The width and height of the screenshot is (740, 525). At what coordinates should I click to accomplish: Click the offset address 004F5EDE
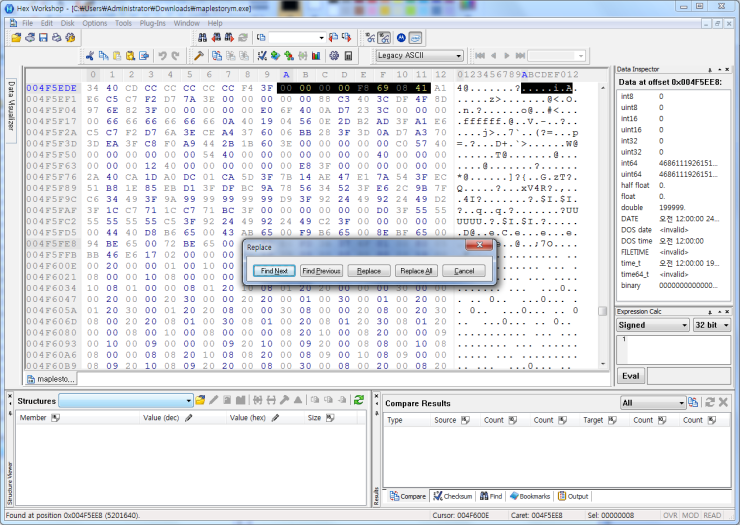click(x=51, y=88)
